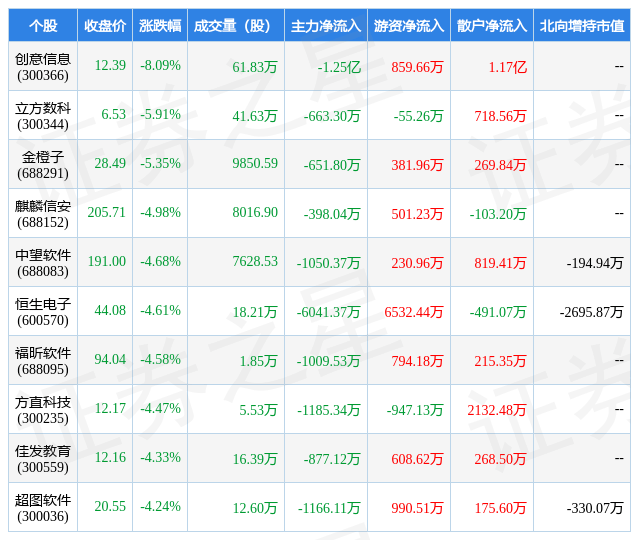Viewport: 631px width, 540px height.
Task: Click closing price 205.71
Action: click(x=107, y=212)
